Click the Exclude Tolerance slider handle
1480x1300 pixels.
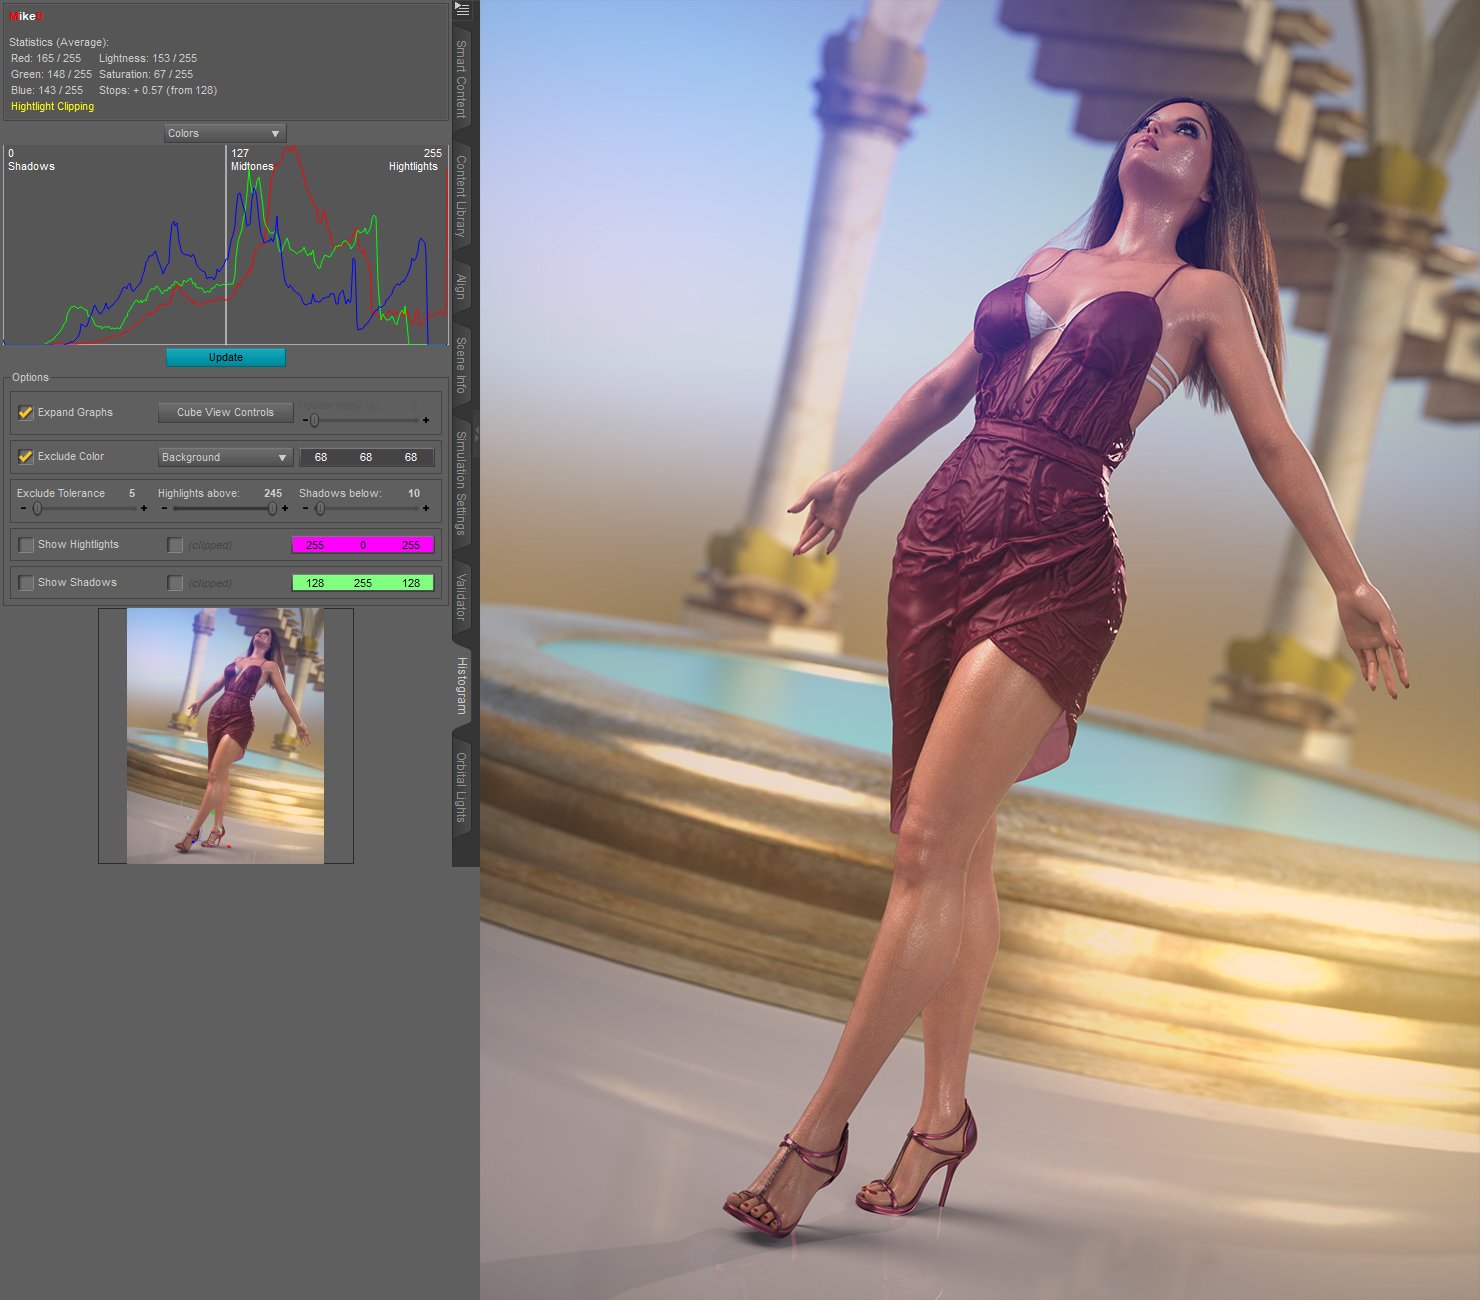click(38, 508)
